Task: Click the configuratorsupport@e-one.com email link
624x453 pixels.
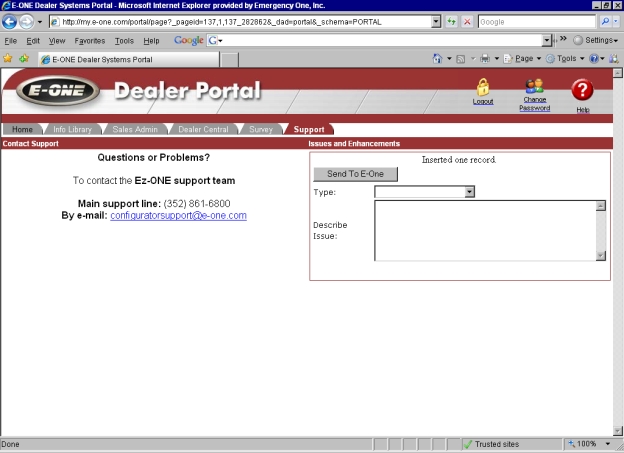Action: point(178,215)
